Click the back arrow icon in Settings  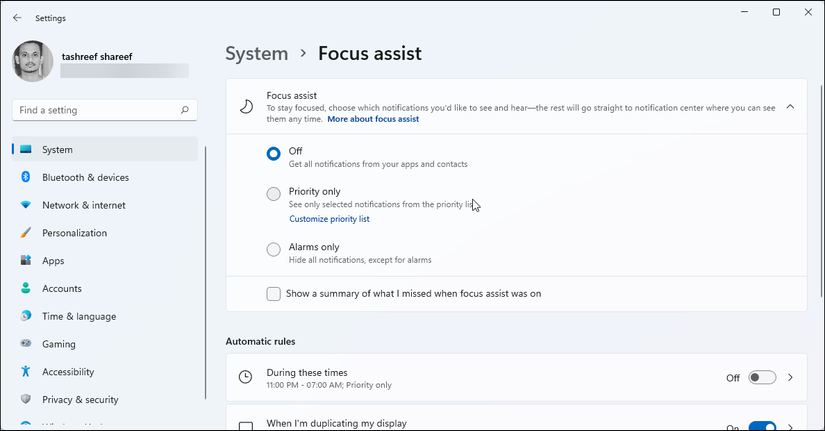(17, 18)
